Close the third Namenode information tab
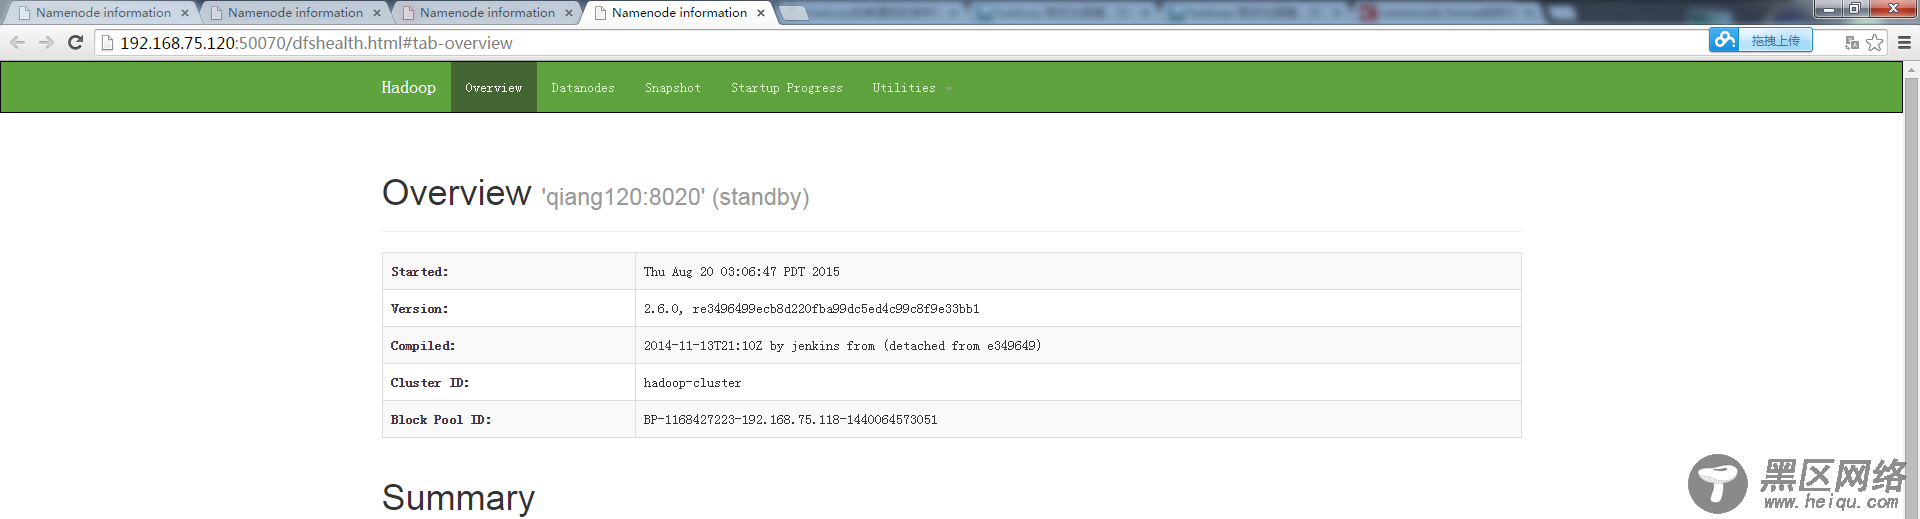The width and height of the screenshot is (1920, 519). point(569,13)
